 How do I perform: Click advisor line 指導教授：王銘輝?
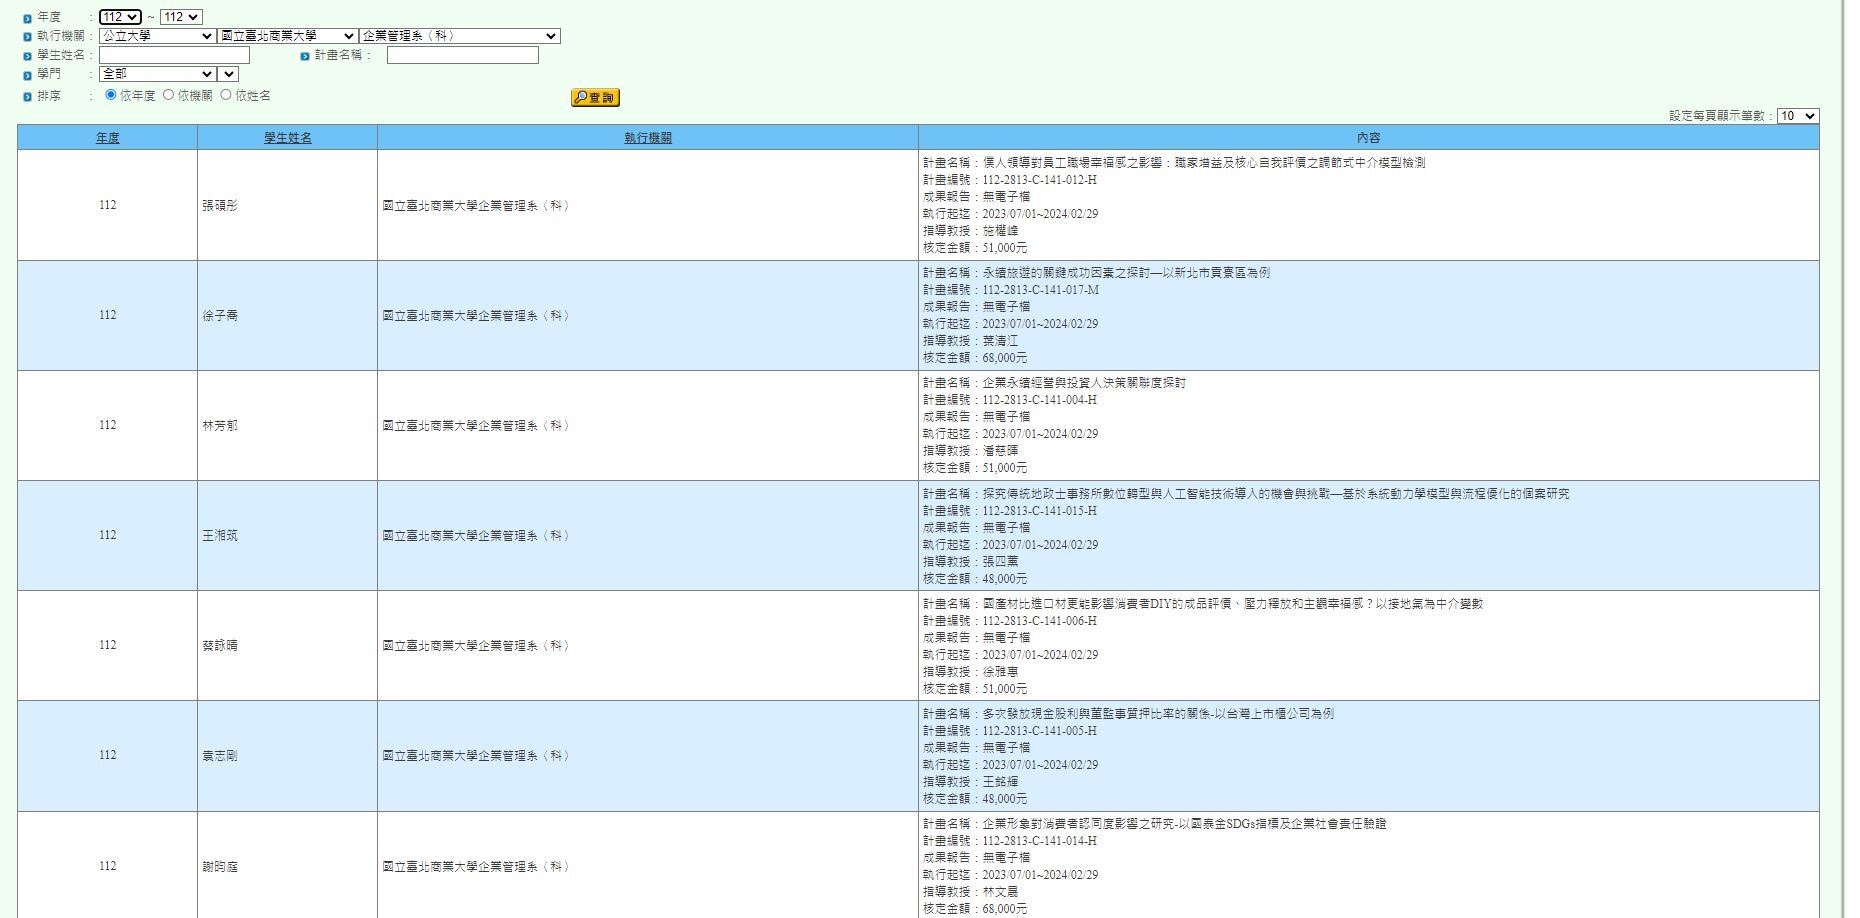click(x=970, y=782)
